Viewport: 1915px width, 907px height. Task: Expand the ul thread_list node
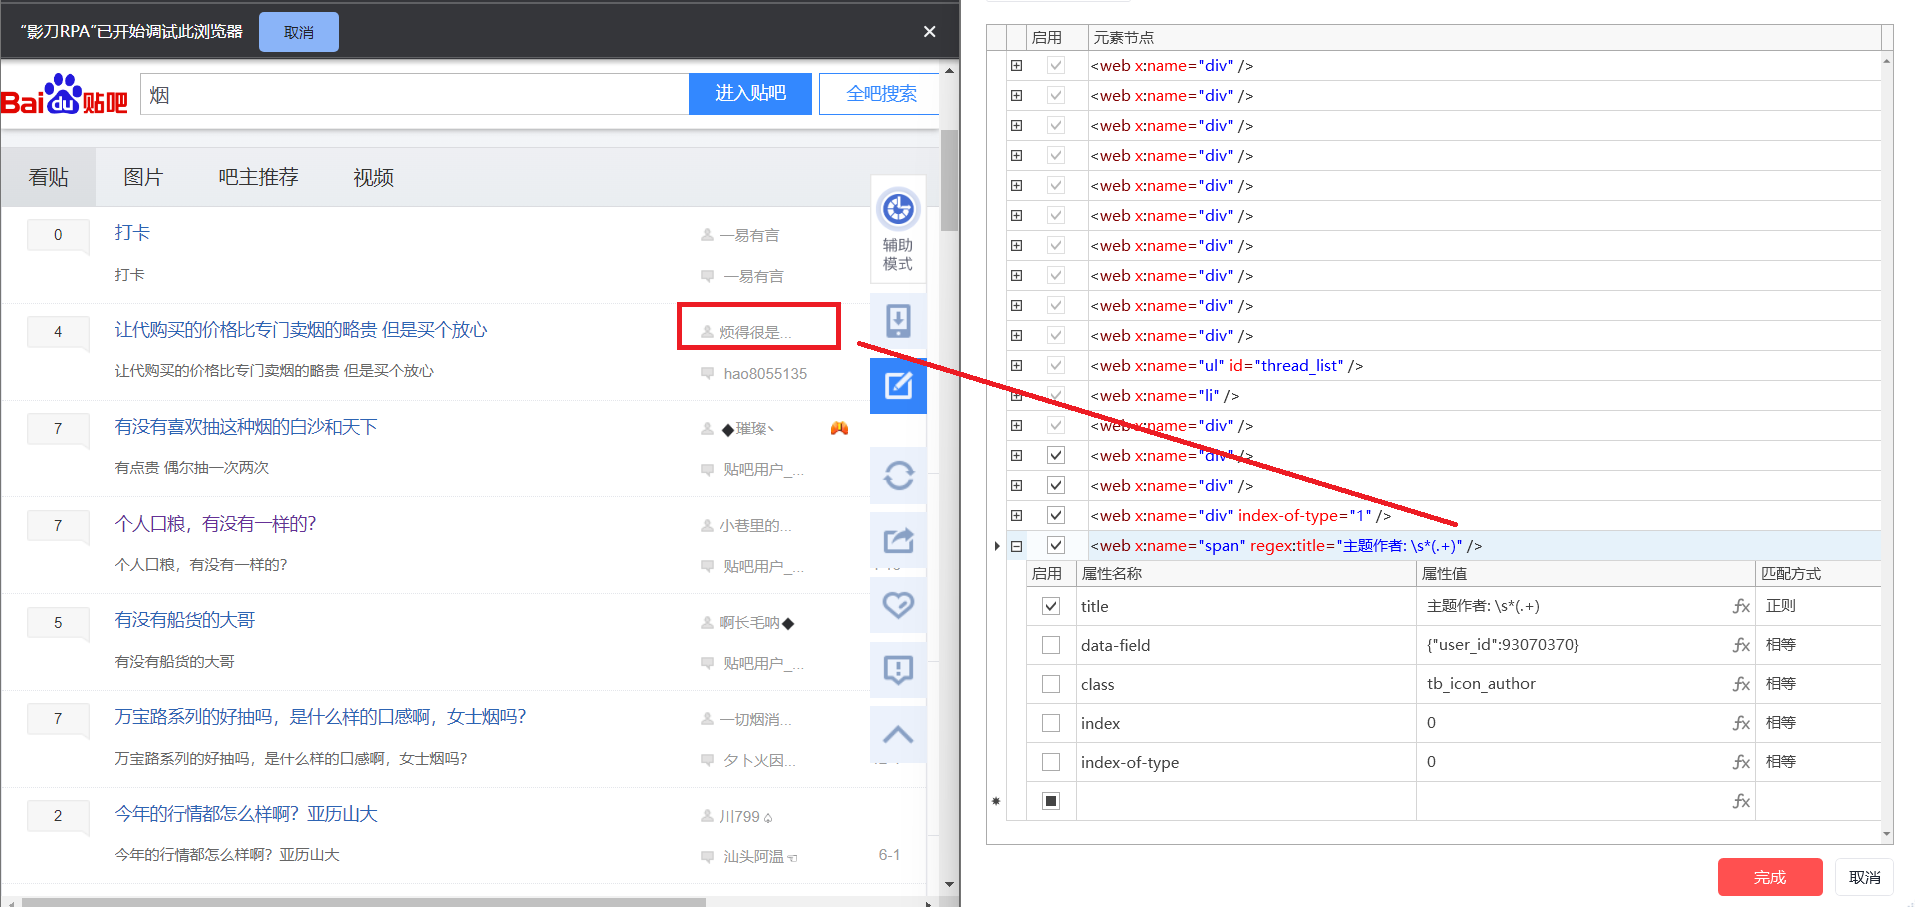[1016, 366]
